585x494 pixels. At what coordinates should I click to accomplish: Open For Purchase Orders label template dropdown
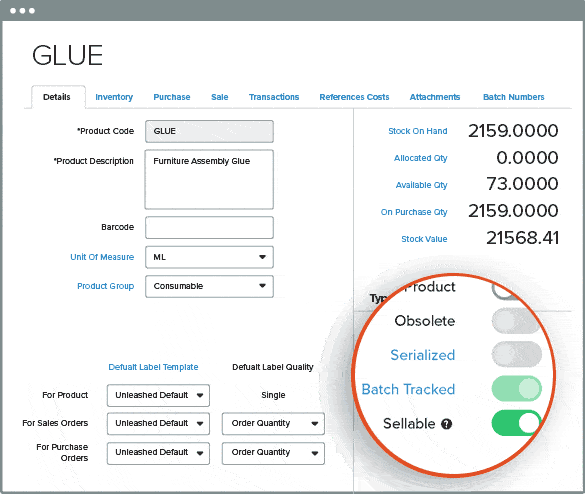click(x=158, y=453)
